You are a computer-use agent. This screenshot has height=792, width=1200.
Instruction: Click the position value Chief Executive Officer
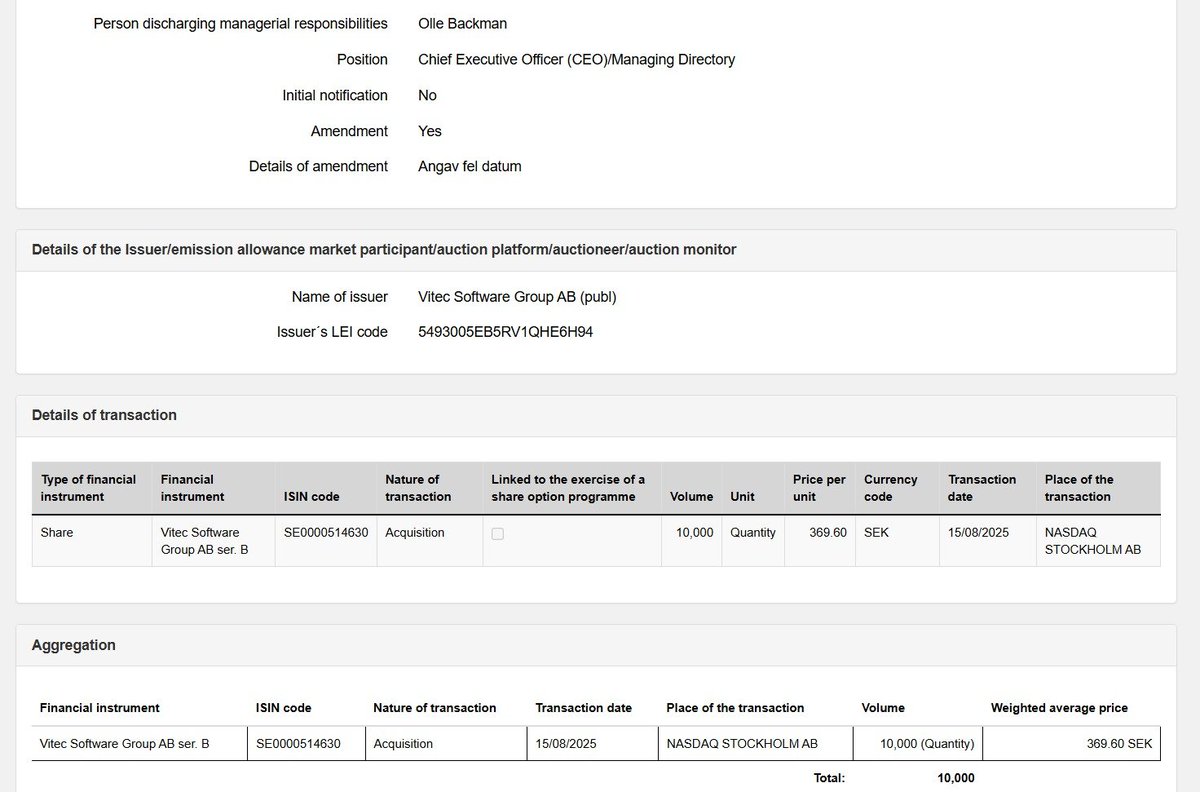(576, 59)
